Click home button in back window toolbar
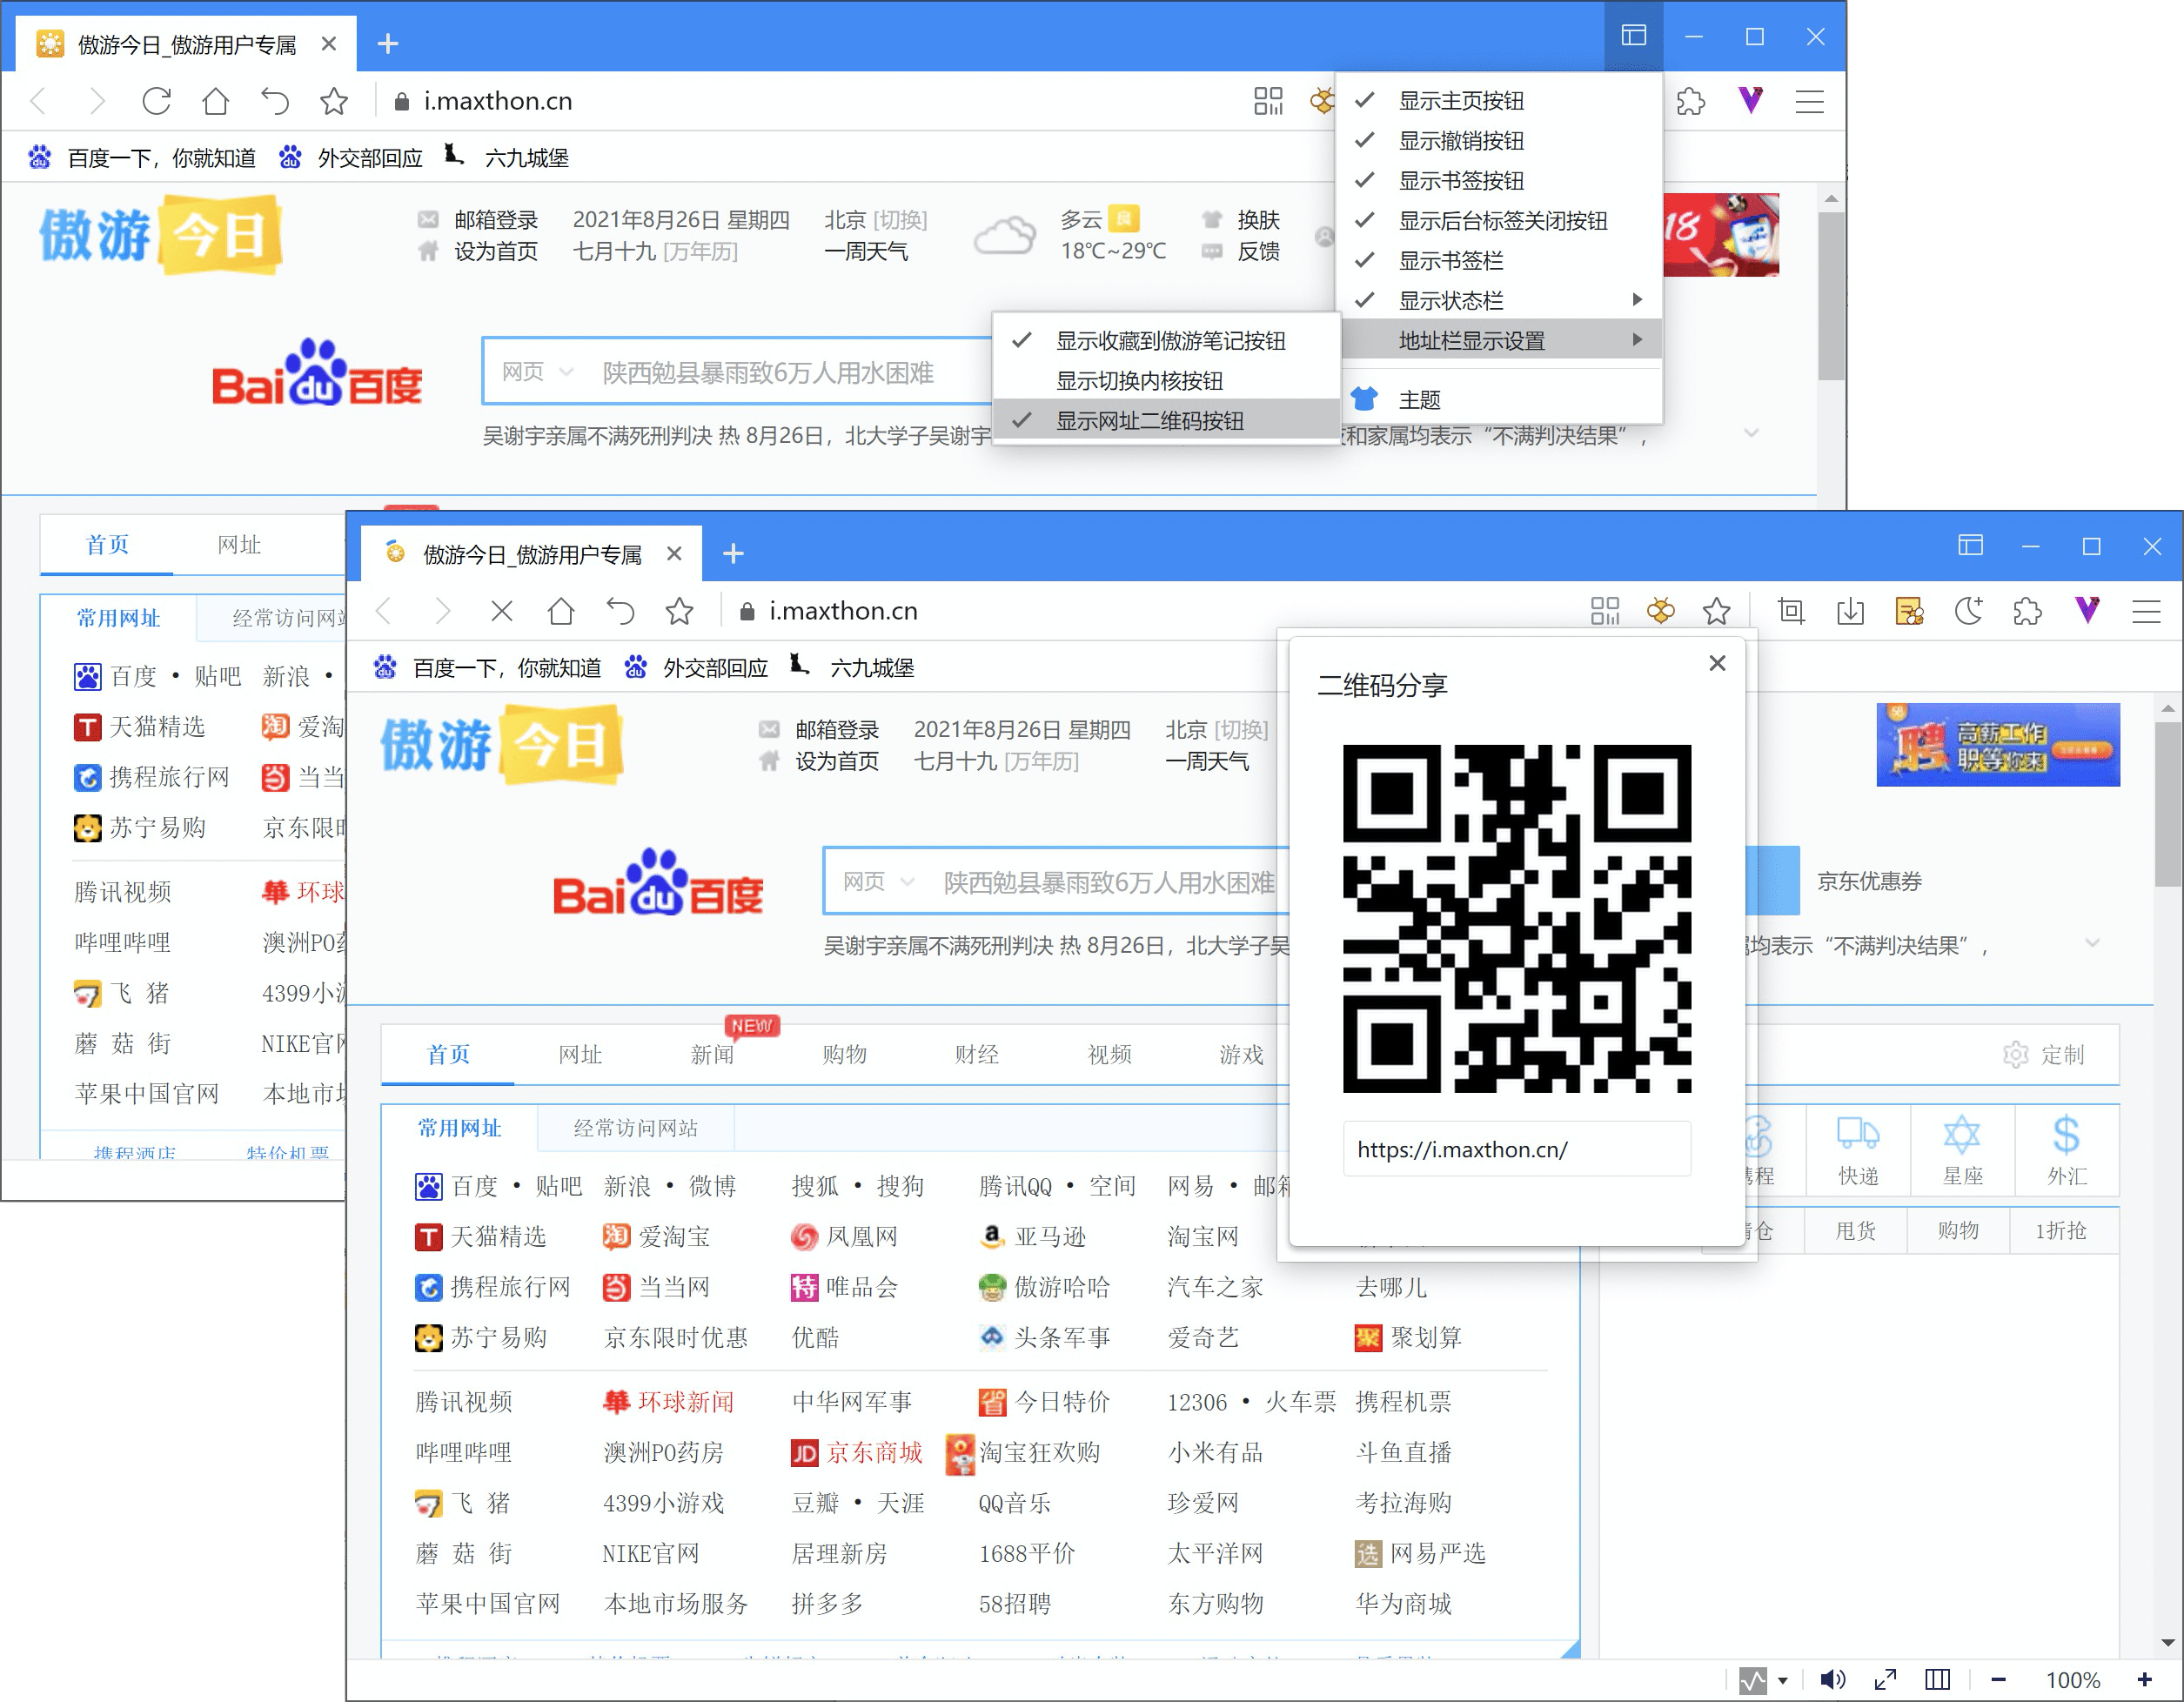Screen dimensions: 2184x1702 tap(215, 101)
